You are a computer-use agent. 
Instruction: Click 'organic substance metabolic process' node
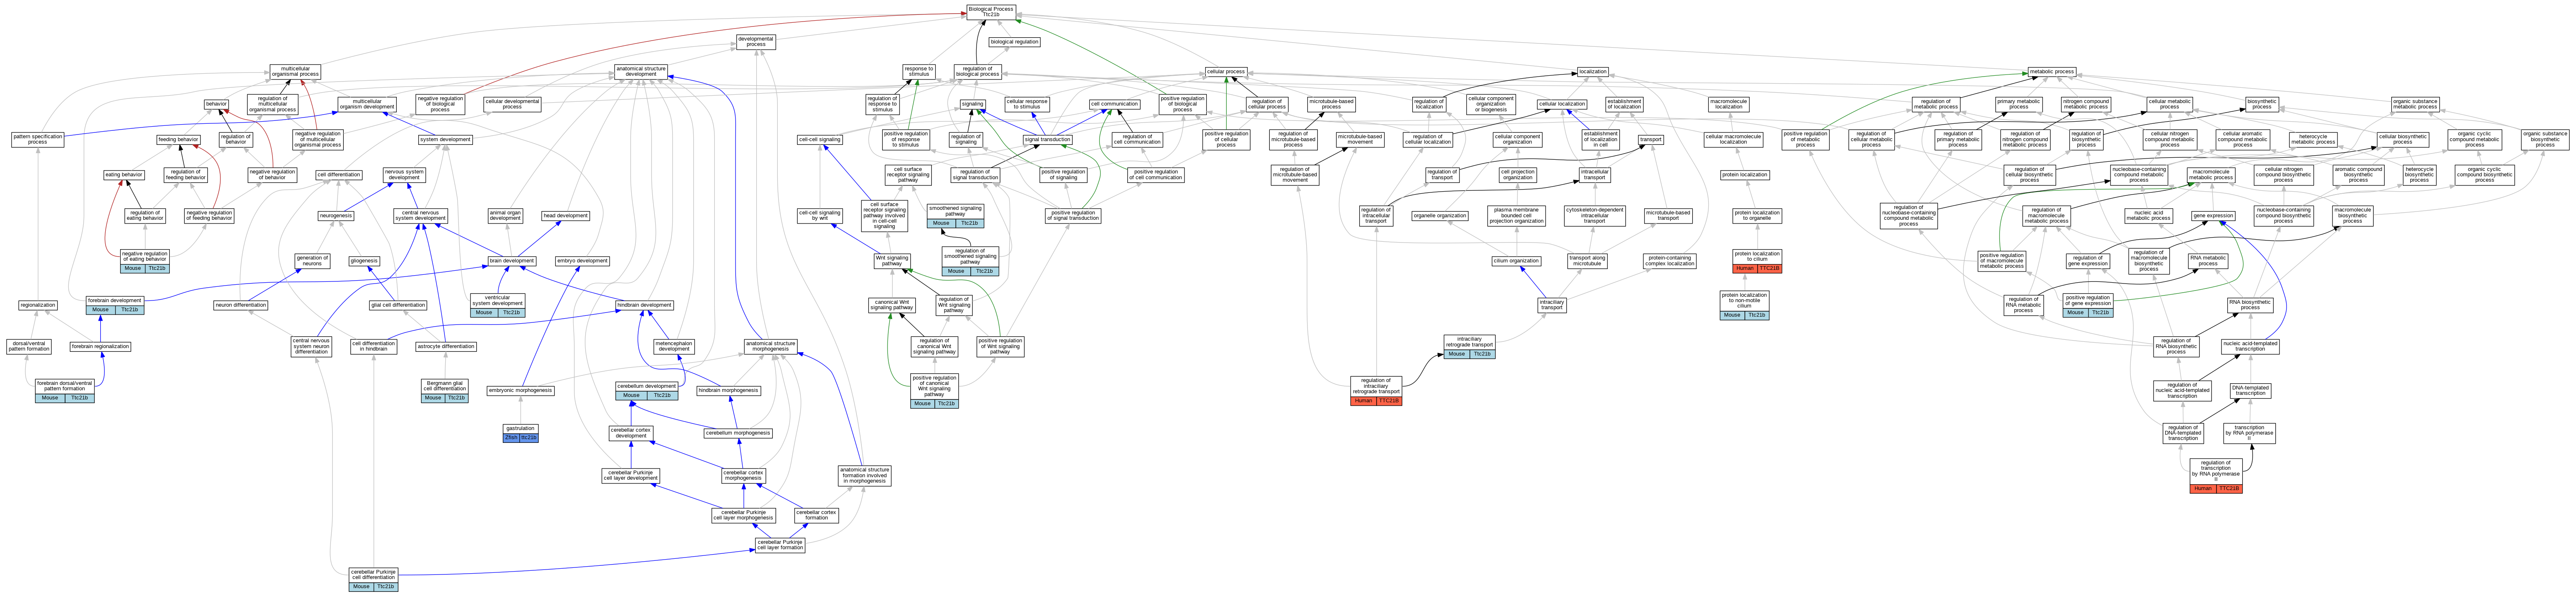tap(2415, 104)
